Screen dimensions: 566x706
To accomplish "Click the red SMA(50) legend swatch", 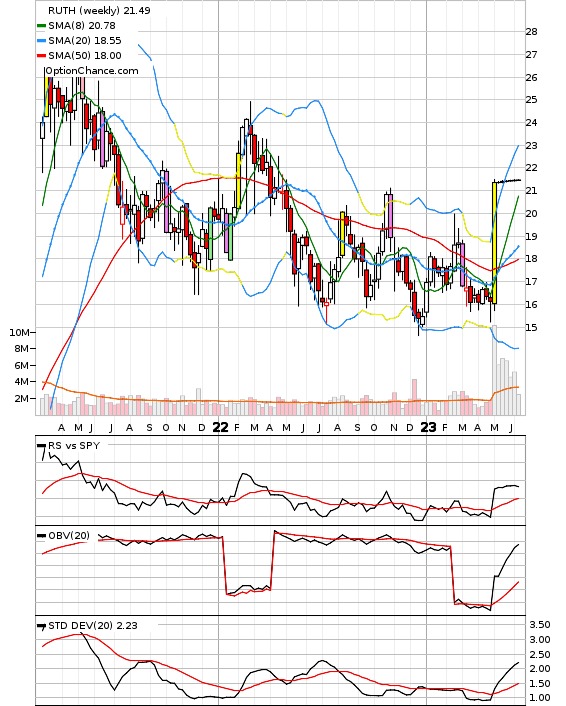I will click(41, 56).
